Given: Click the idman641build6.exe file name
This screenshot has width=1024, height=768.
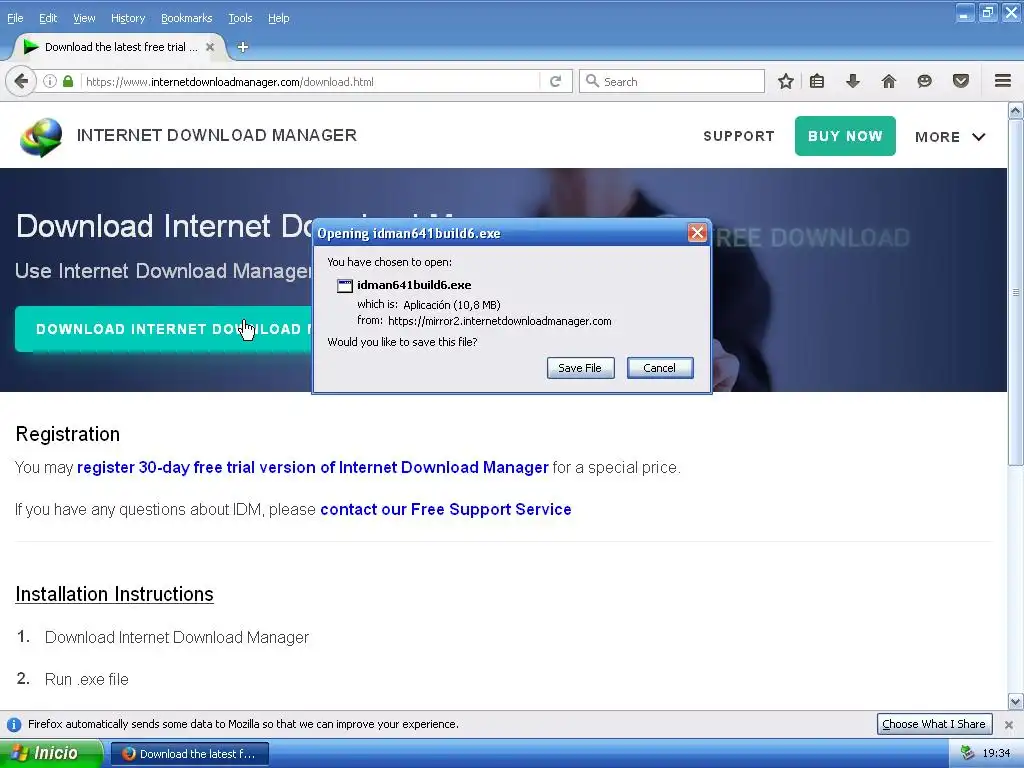Looking at the screenshot, I should 414,285.
